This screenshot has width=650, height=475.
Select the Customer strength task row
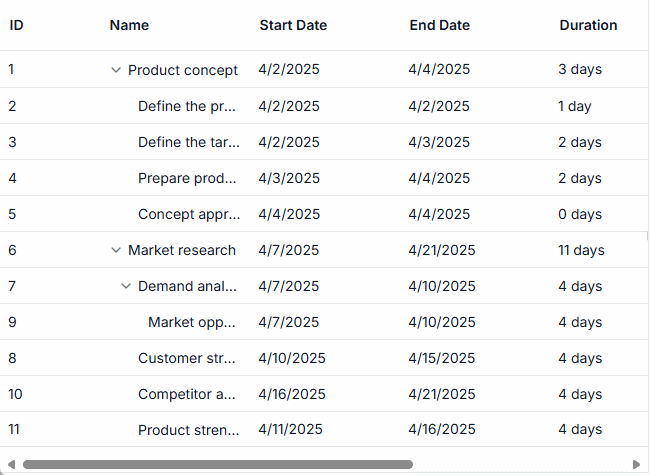(x=189, y=358)
